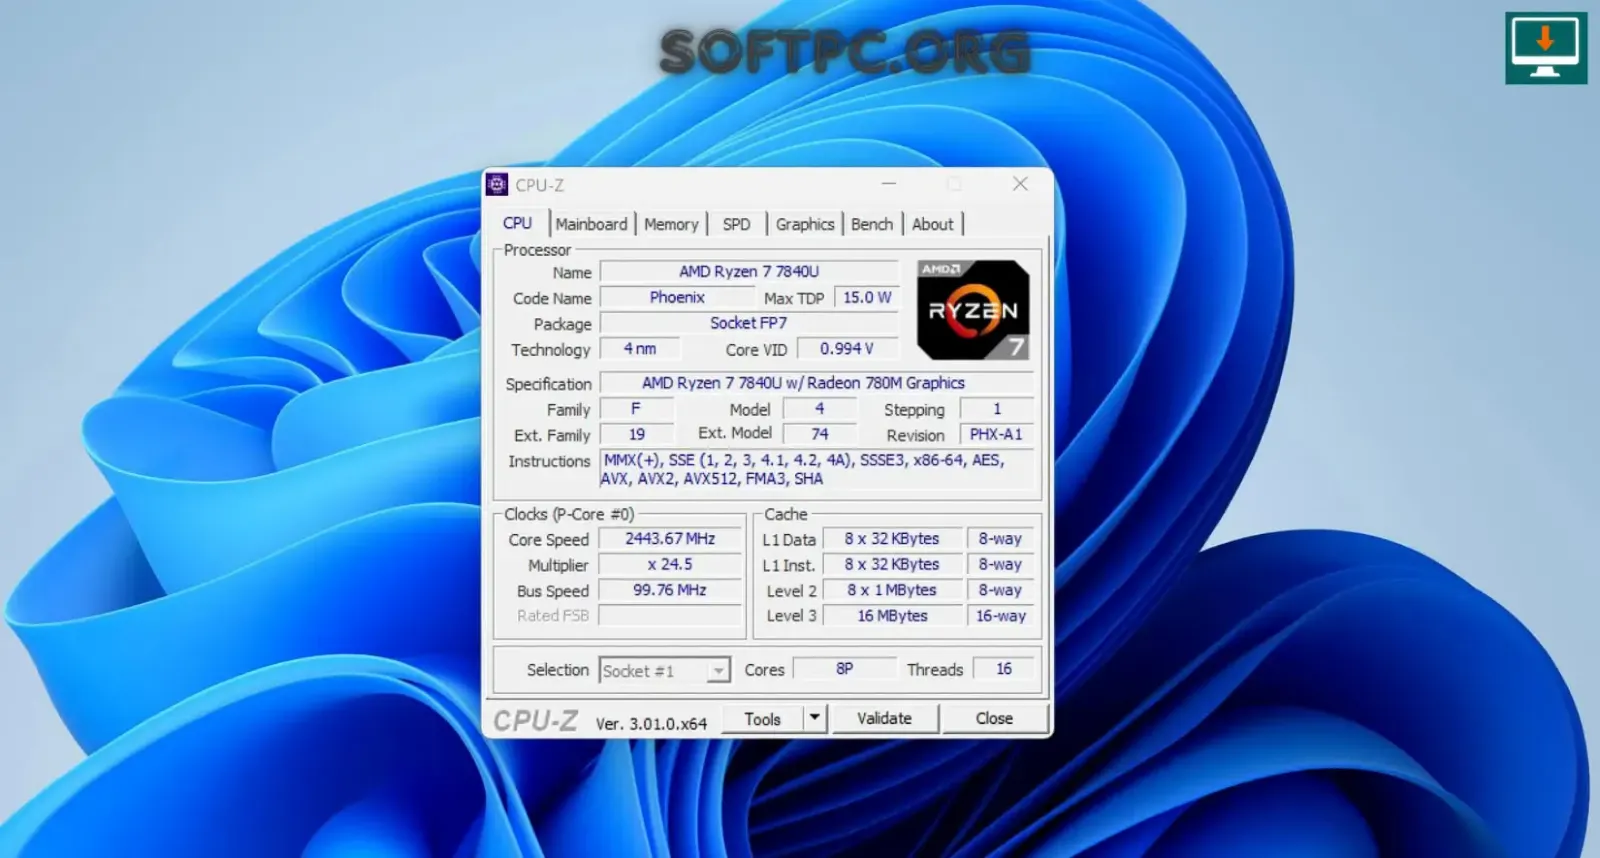Viewport: 1600px width, 858px height.
Task: Go to the Memory tab
Action: point(671,224)
